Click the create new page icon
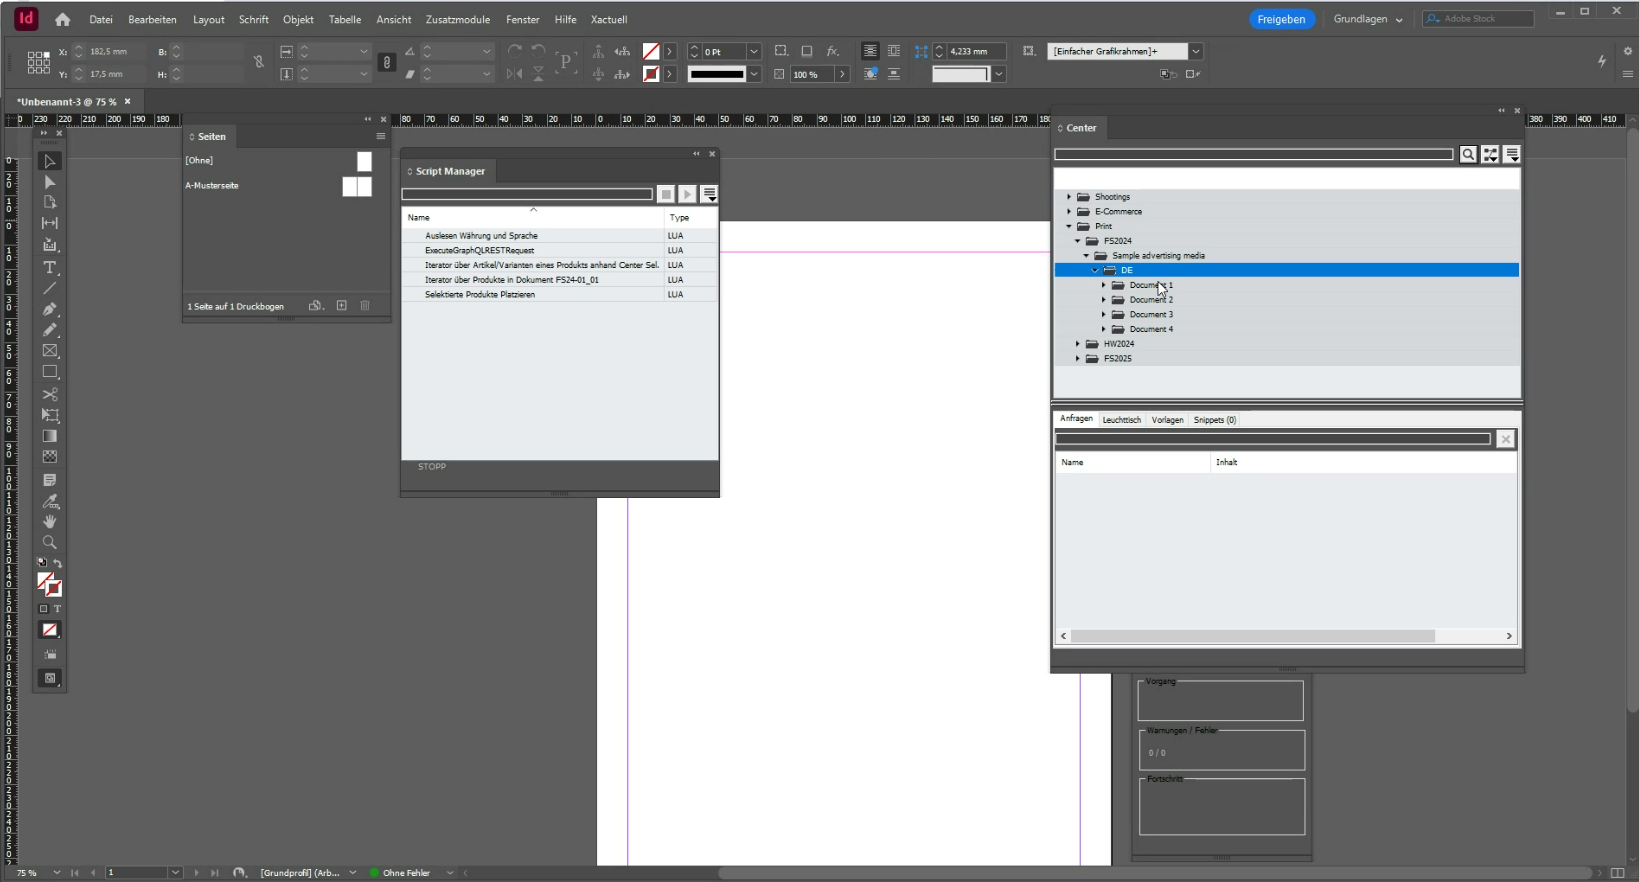 (341, 306)
